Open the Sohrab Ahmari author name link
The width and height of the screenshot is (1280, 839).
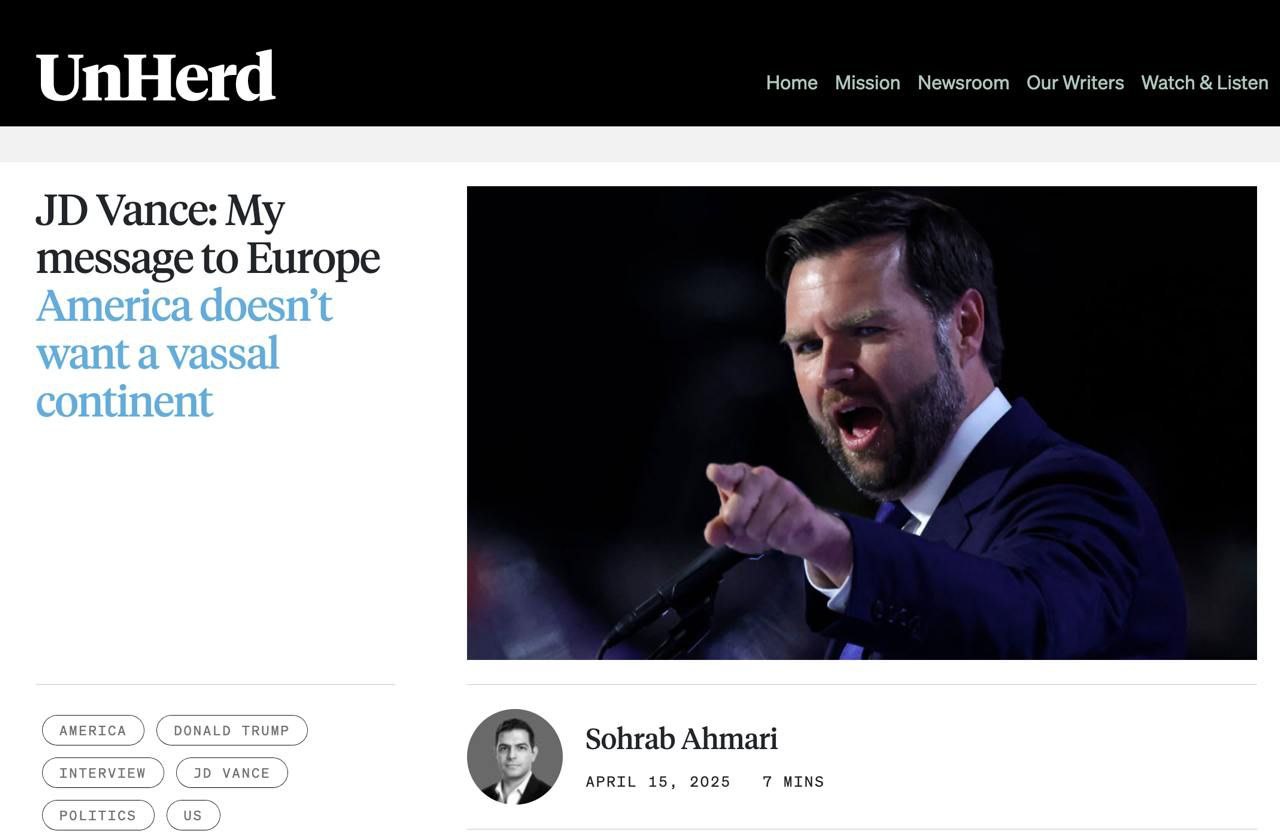tap(681, 739)
